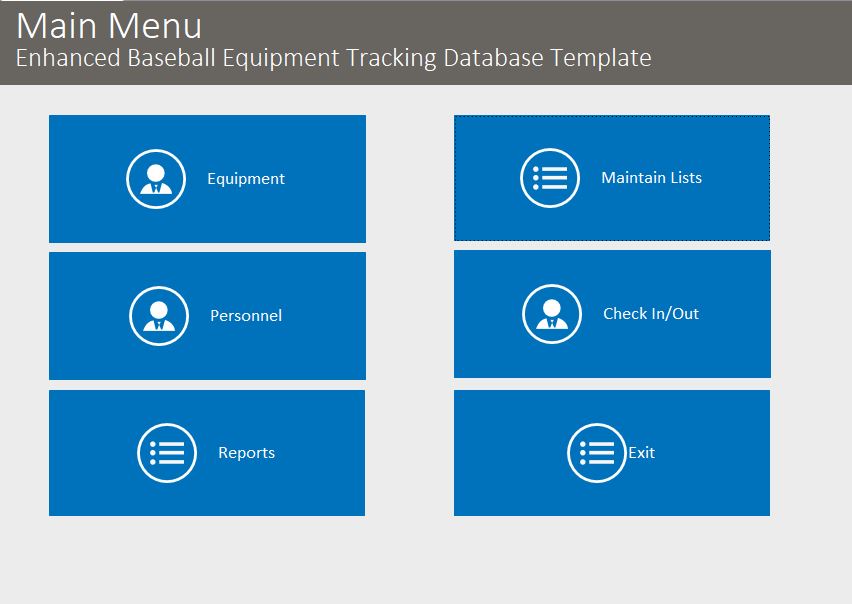This screenshot has height=604, width=852.
Task: Click the person icon beside Personnel
Action: (159, 316)
